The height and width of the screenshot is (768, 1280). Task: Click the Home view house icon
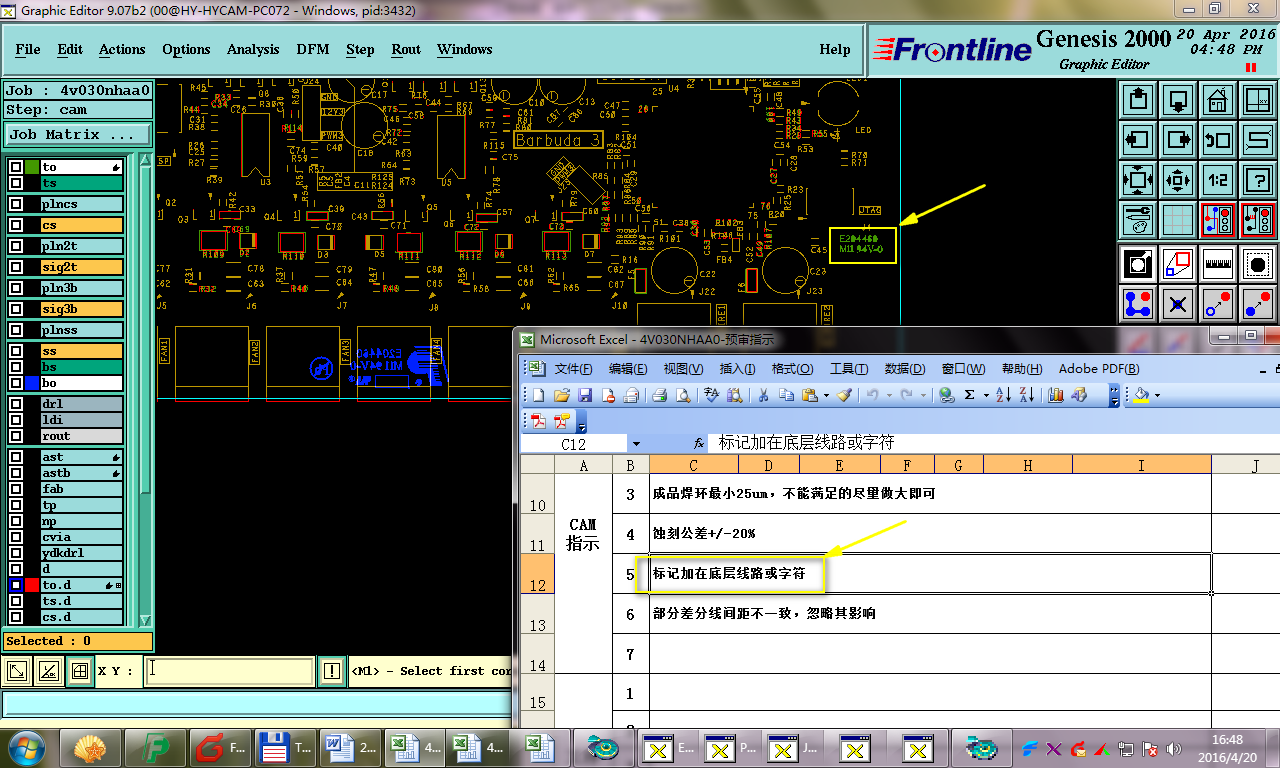[x=1217, y=100]
